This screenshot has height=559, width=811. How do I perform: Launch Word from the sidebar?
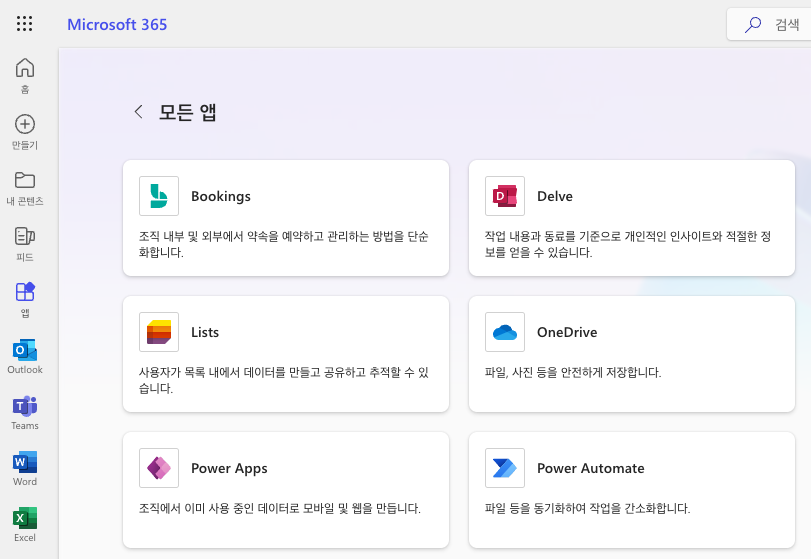click(25, 469)
